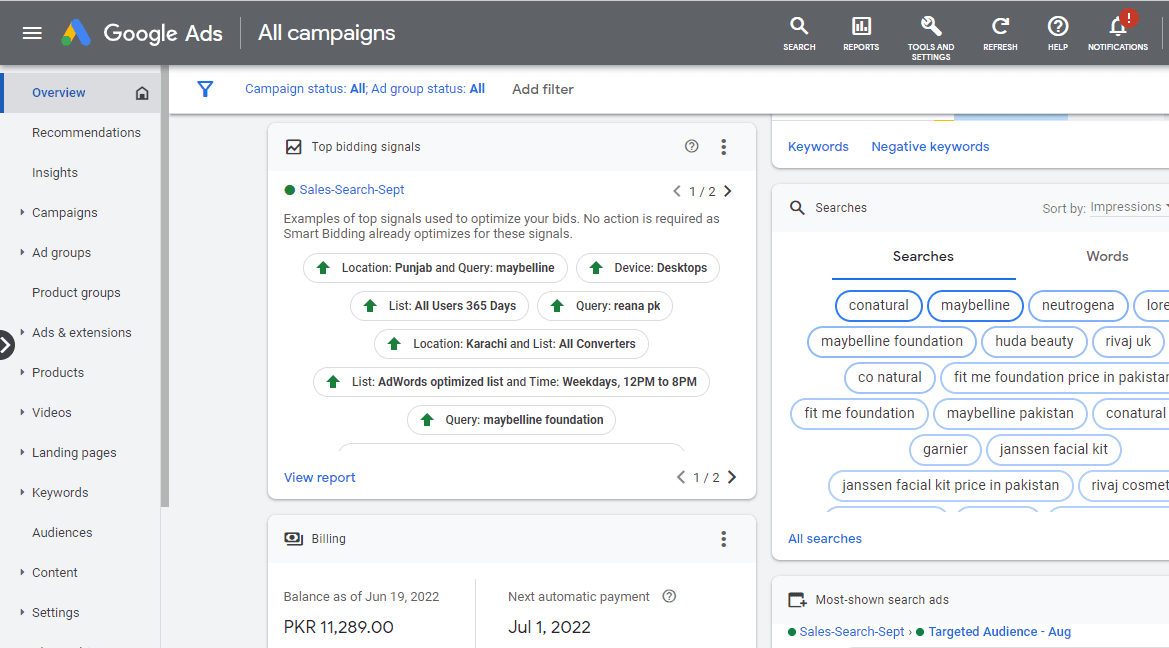
Task: Open help for Next automatic payment
Action: [x=669, y=596]
